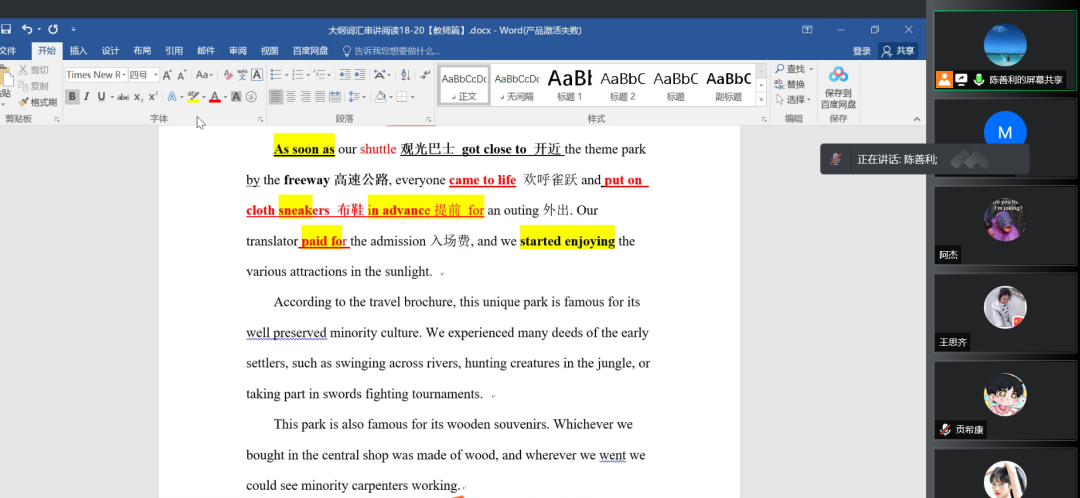Open the 插入 ribbon tab
Screen dimensions: 1080x498
79,50
